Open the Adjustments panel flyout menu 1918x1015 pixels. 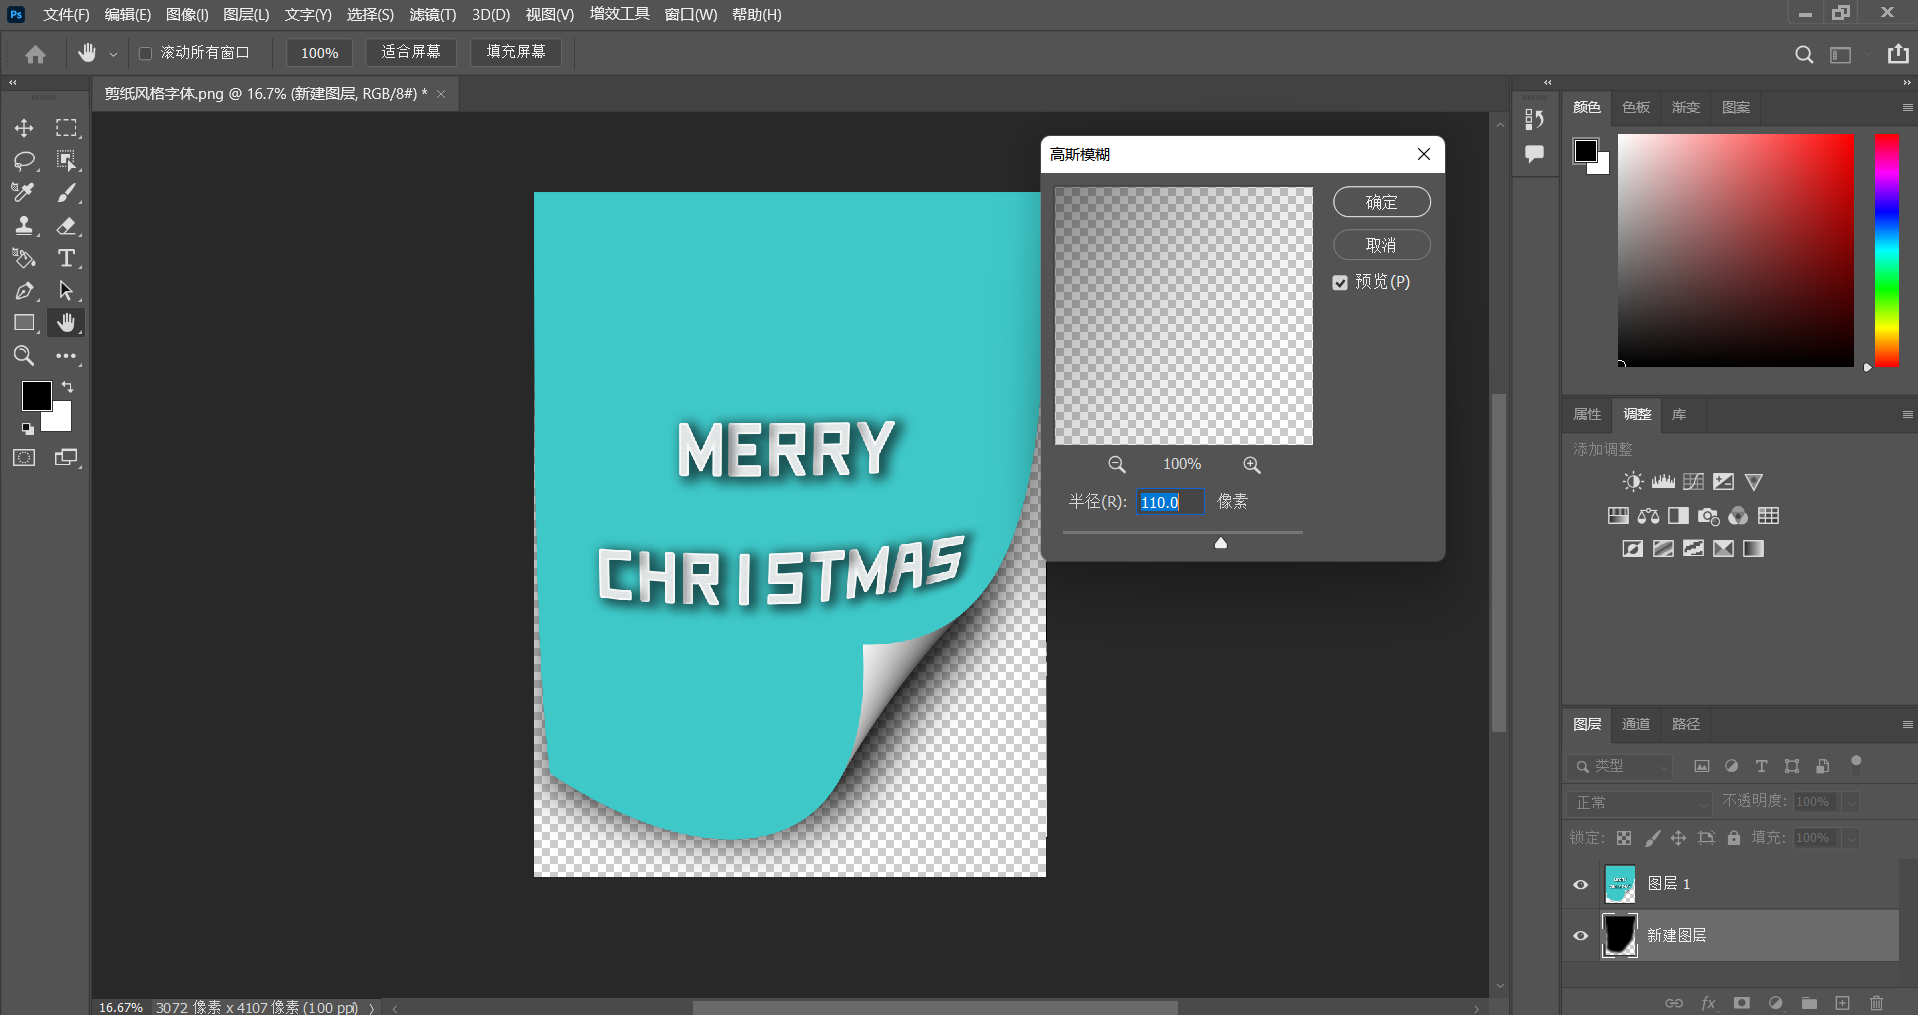pos(1907,414)
